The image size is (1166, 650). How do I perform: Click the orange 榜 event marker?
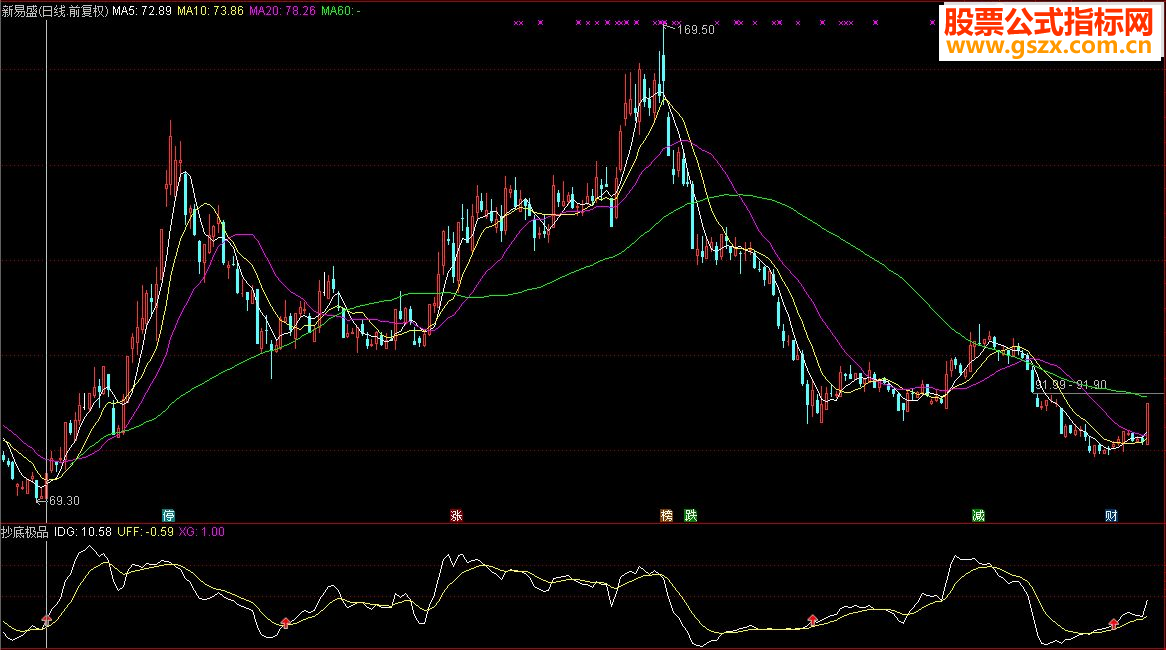click(x=667, y=515)
